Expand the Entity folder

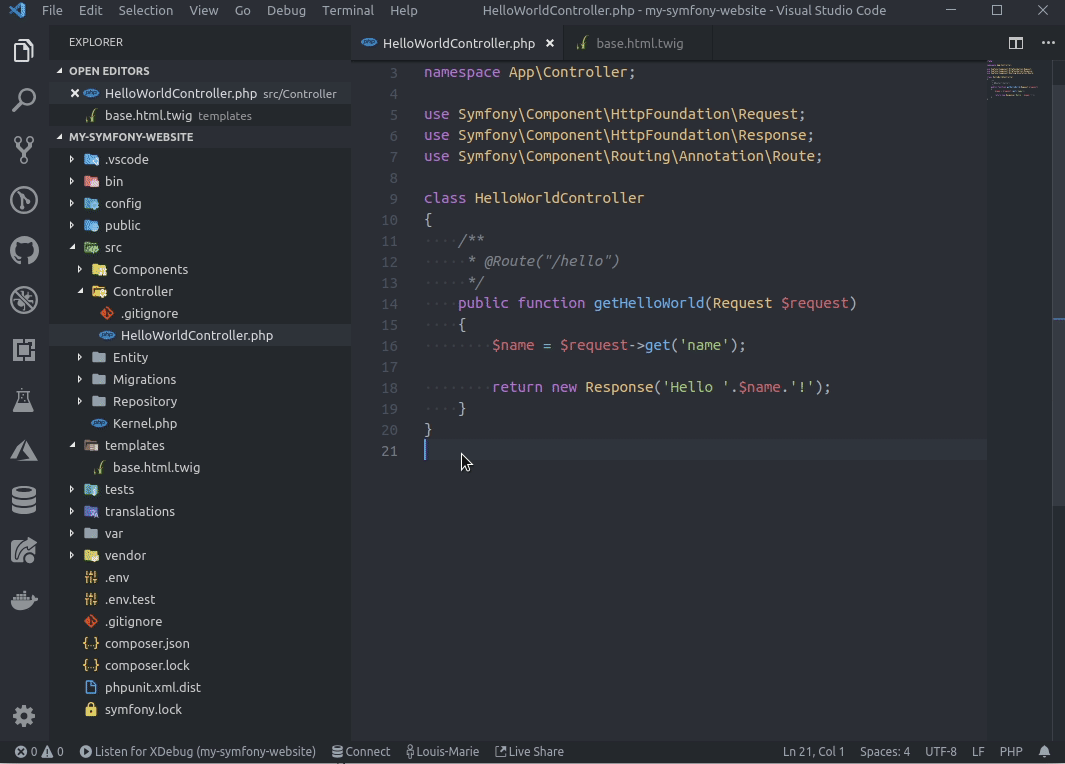point(80,357)
